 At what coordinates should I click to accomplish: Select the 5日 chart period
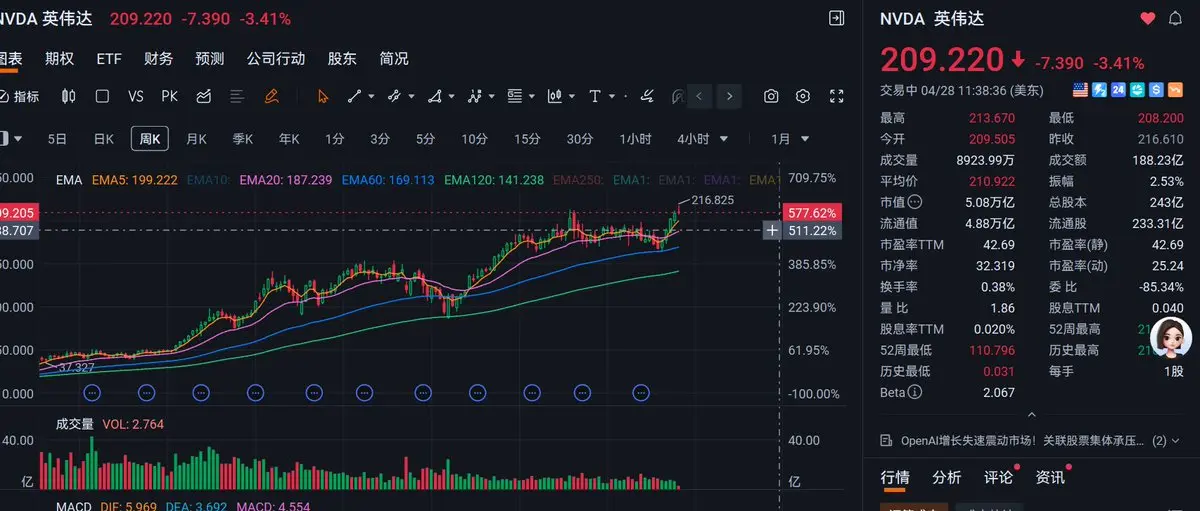point(58,139)
